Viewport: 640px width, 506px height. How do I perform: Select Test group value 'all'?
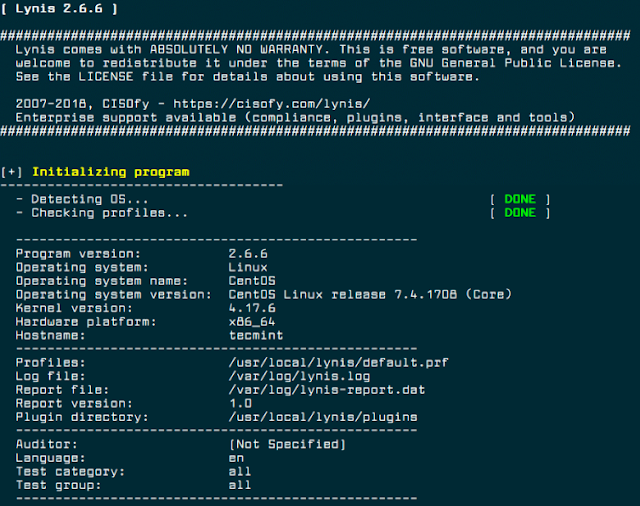pos(240,485)
